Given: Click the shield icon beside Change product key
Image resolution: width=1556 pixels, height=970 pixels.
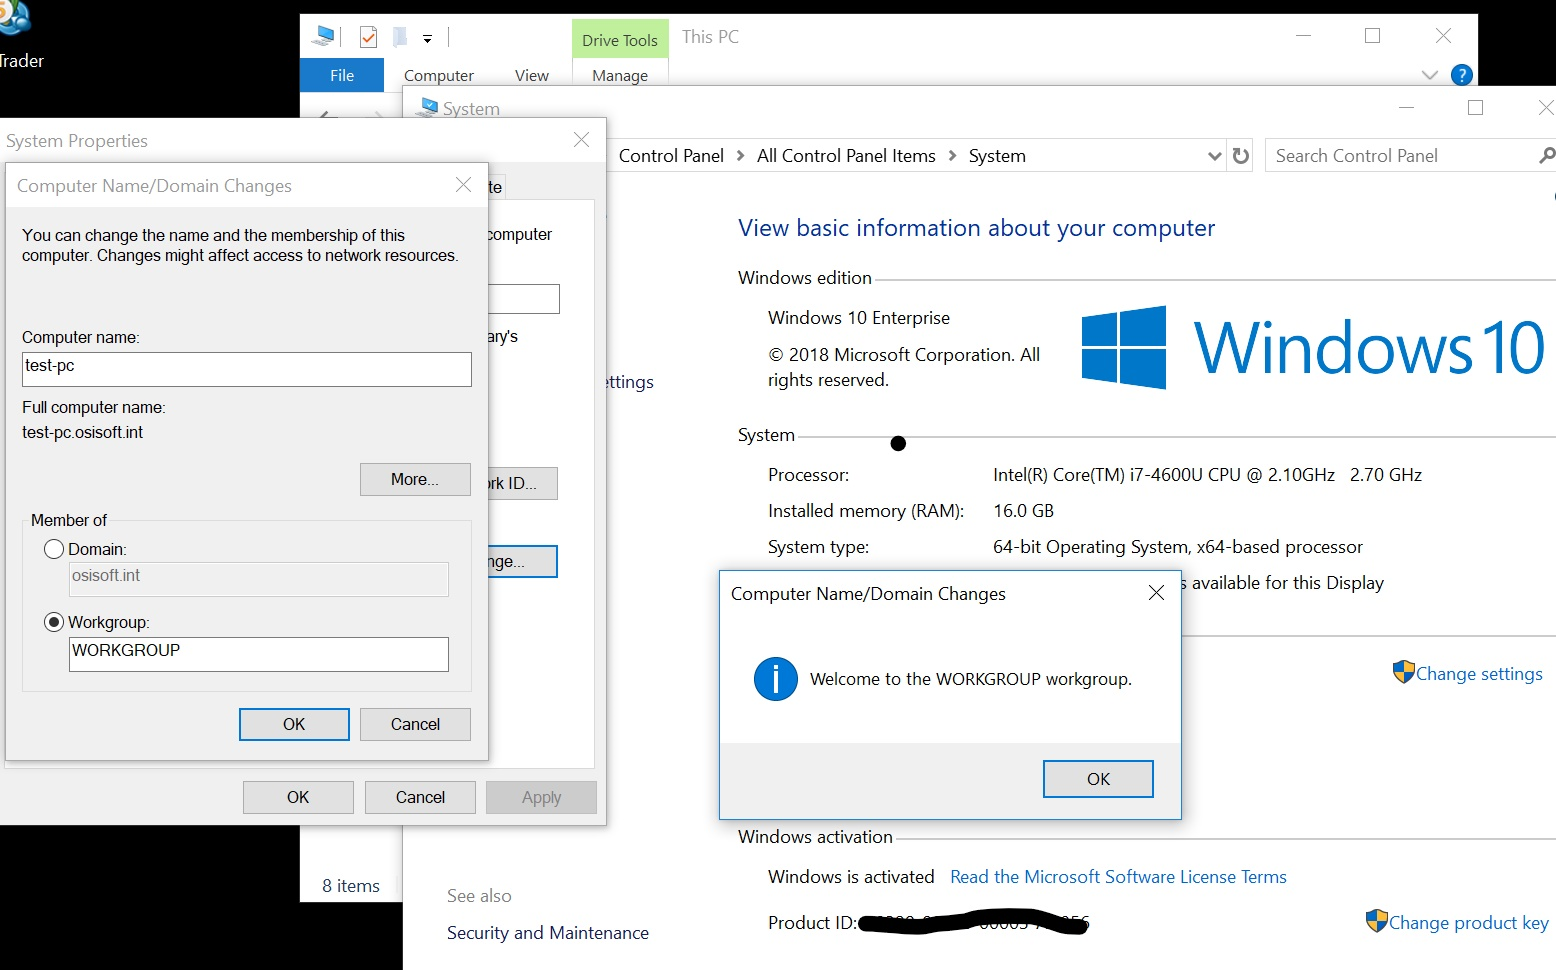Looking at the screenshot, I should tap(1376, 921).
